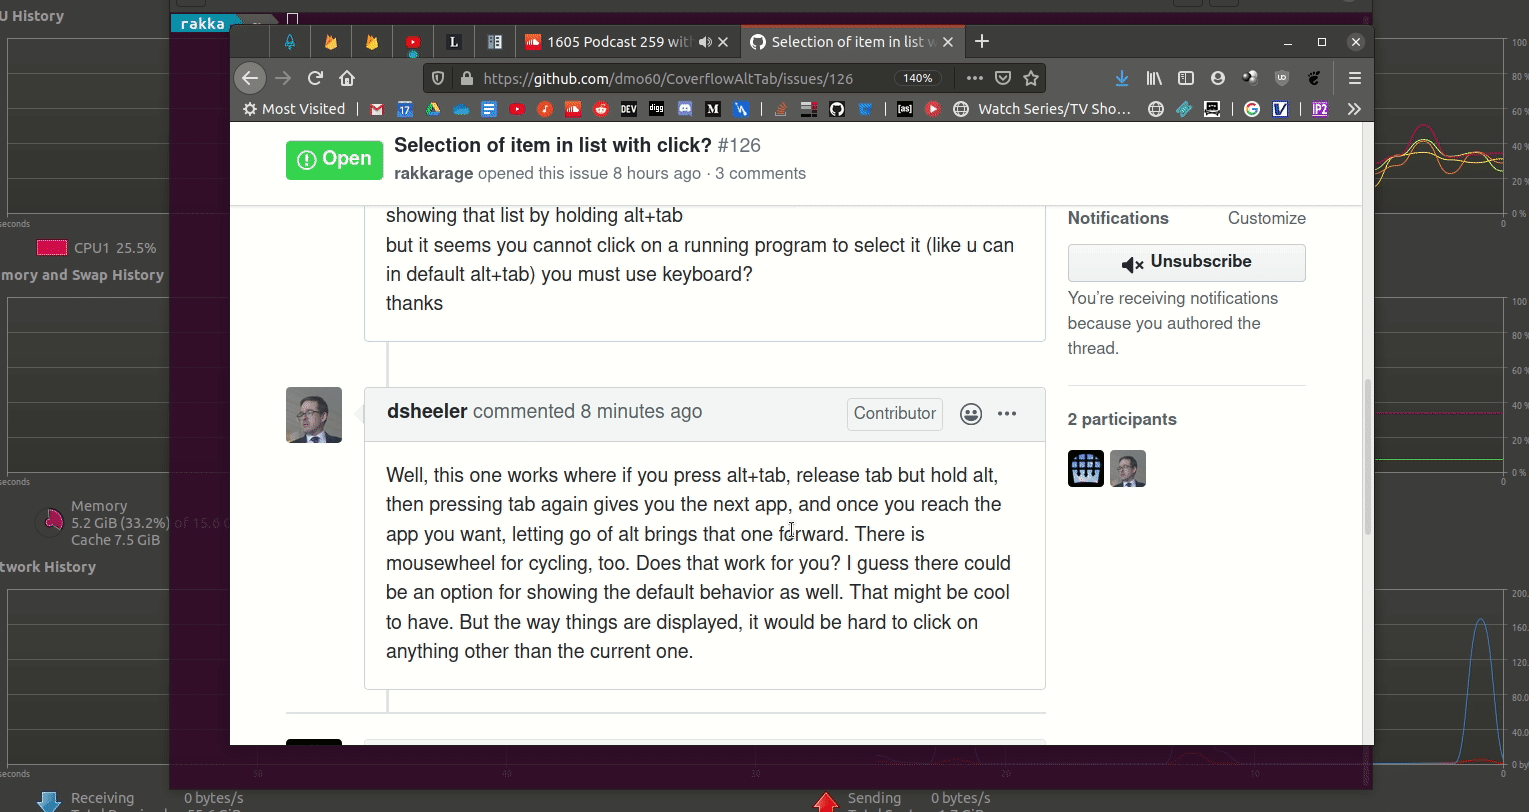This screenshot has height=812, width=1529.
Task: Reset the 140% zoom level badge
Action: [x=918, y=78]
